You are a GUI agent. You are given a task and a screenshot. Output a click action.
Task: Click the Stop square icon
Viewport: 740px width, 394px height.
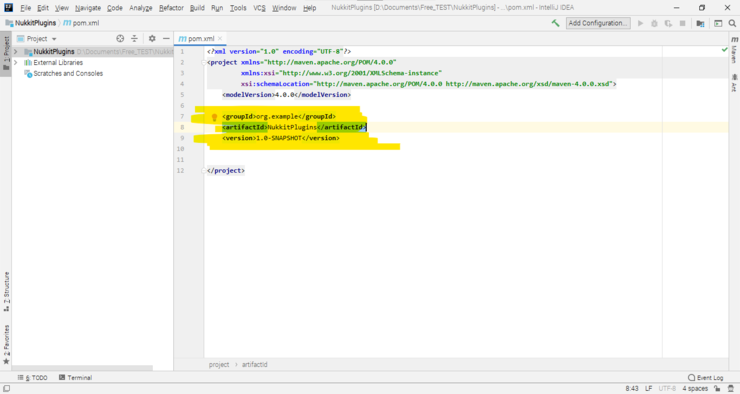[x=682, y=23]
